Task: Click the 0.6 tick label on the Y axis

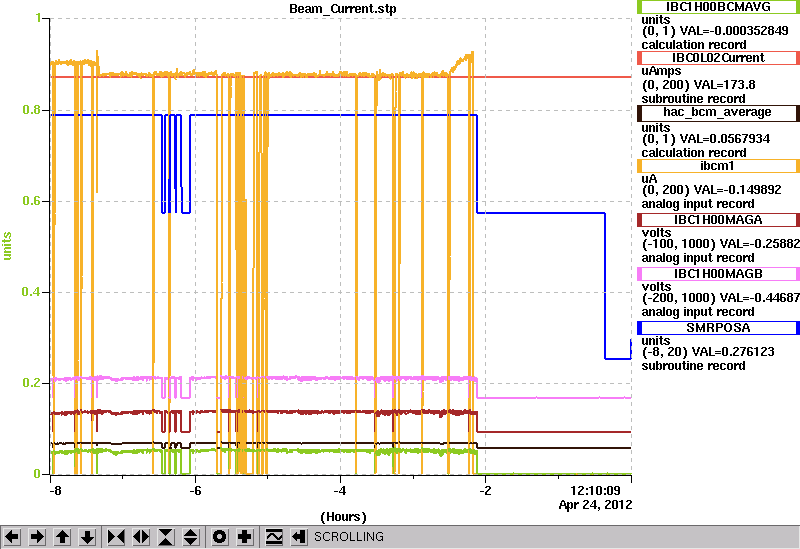Action: (x=32, y=201)
